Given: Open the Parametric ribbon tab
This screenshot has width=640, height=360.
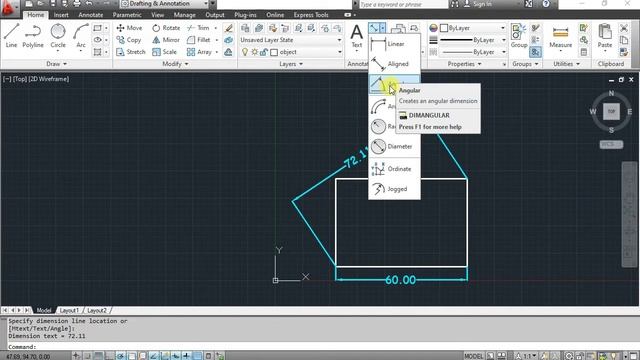Looking at the screenshot, I should coord(127,15).
